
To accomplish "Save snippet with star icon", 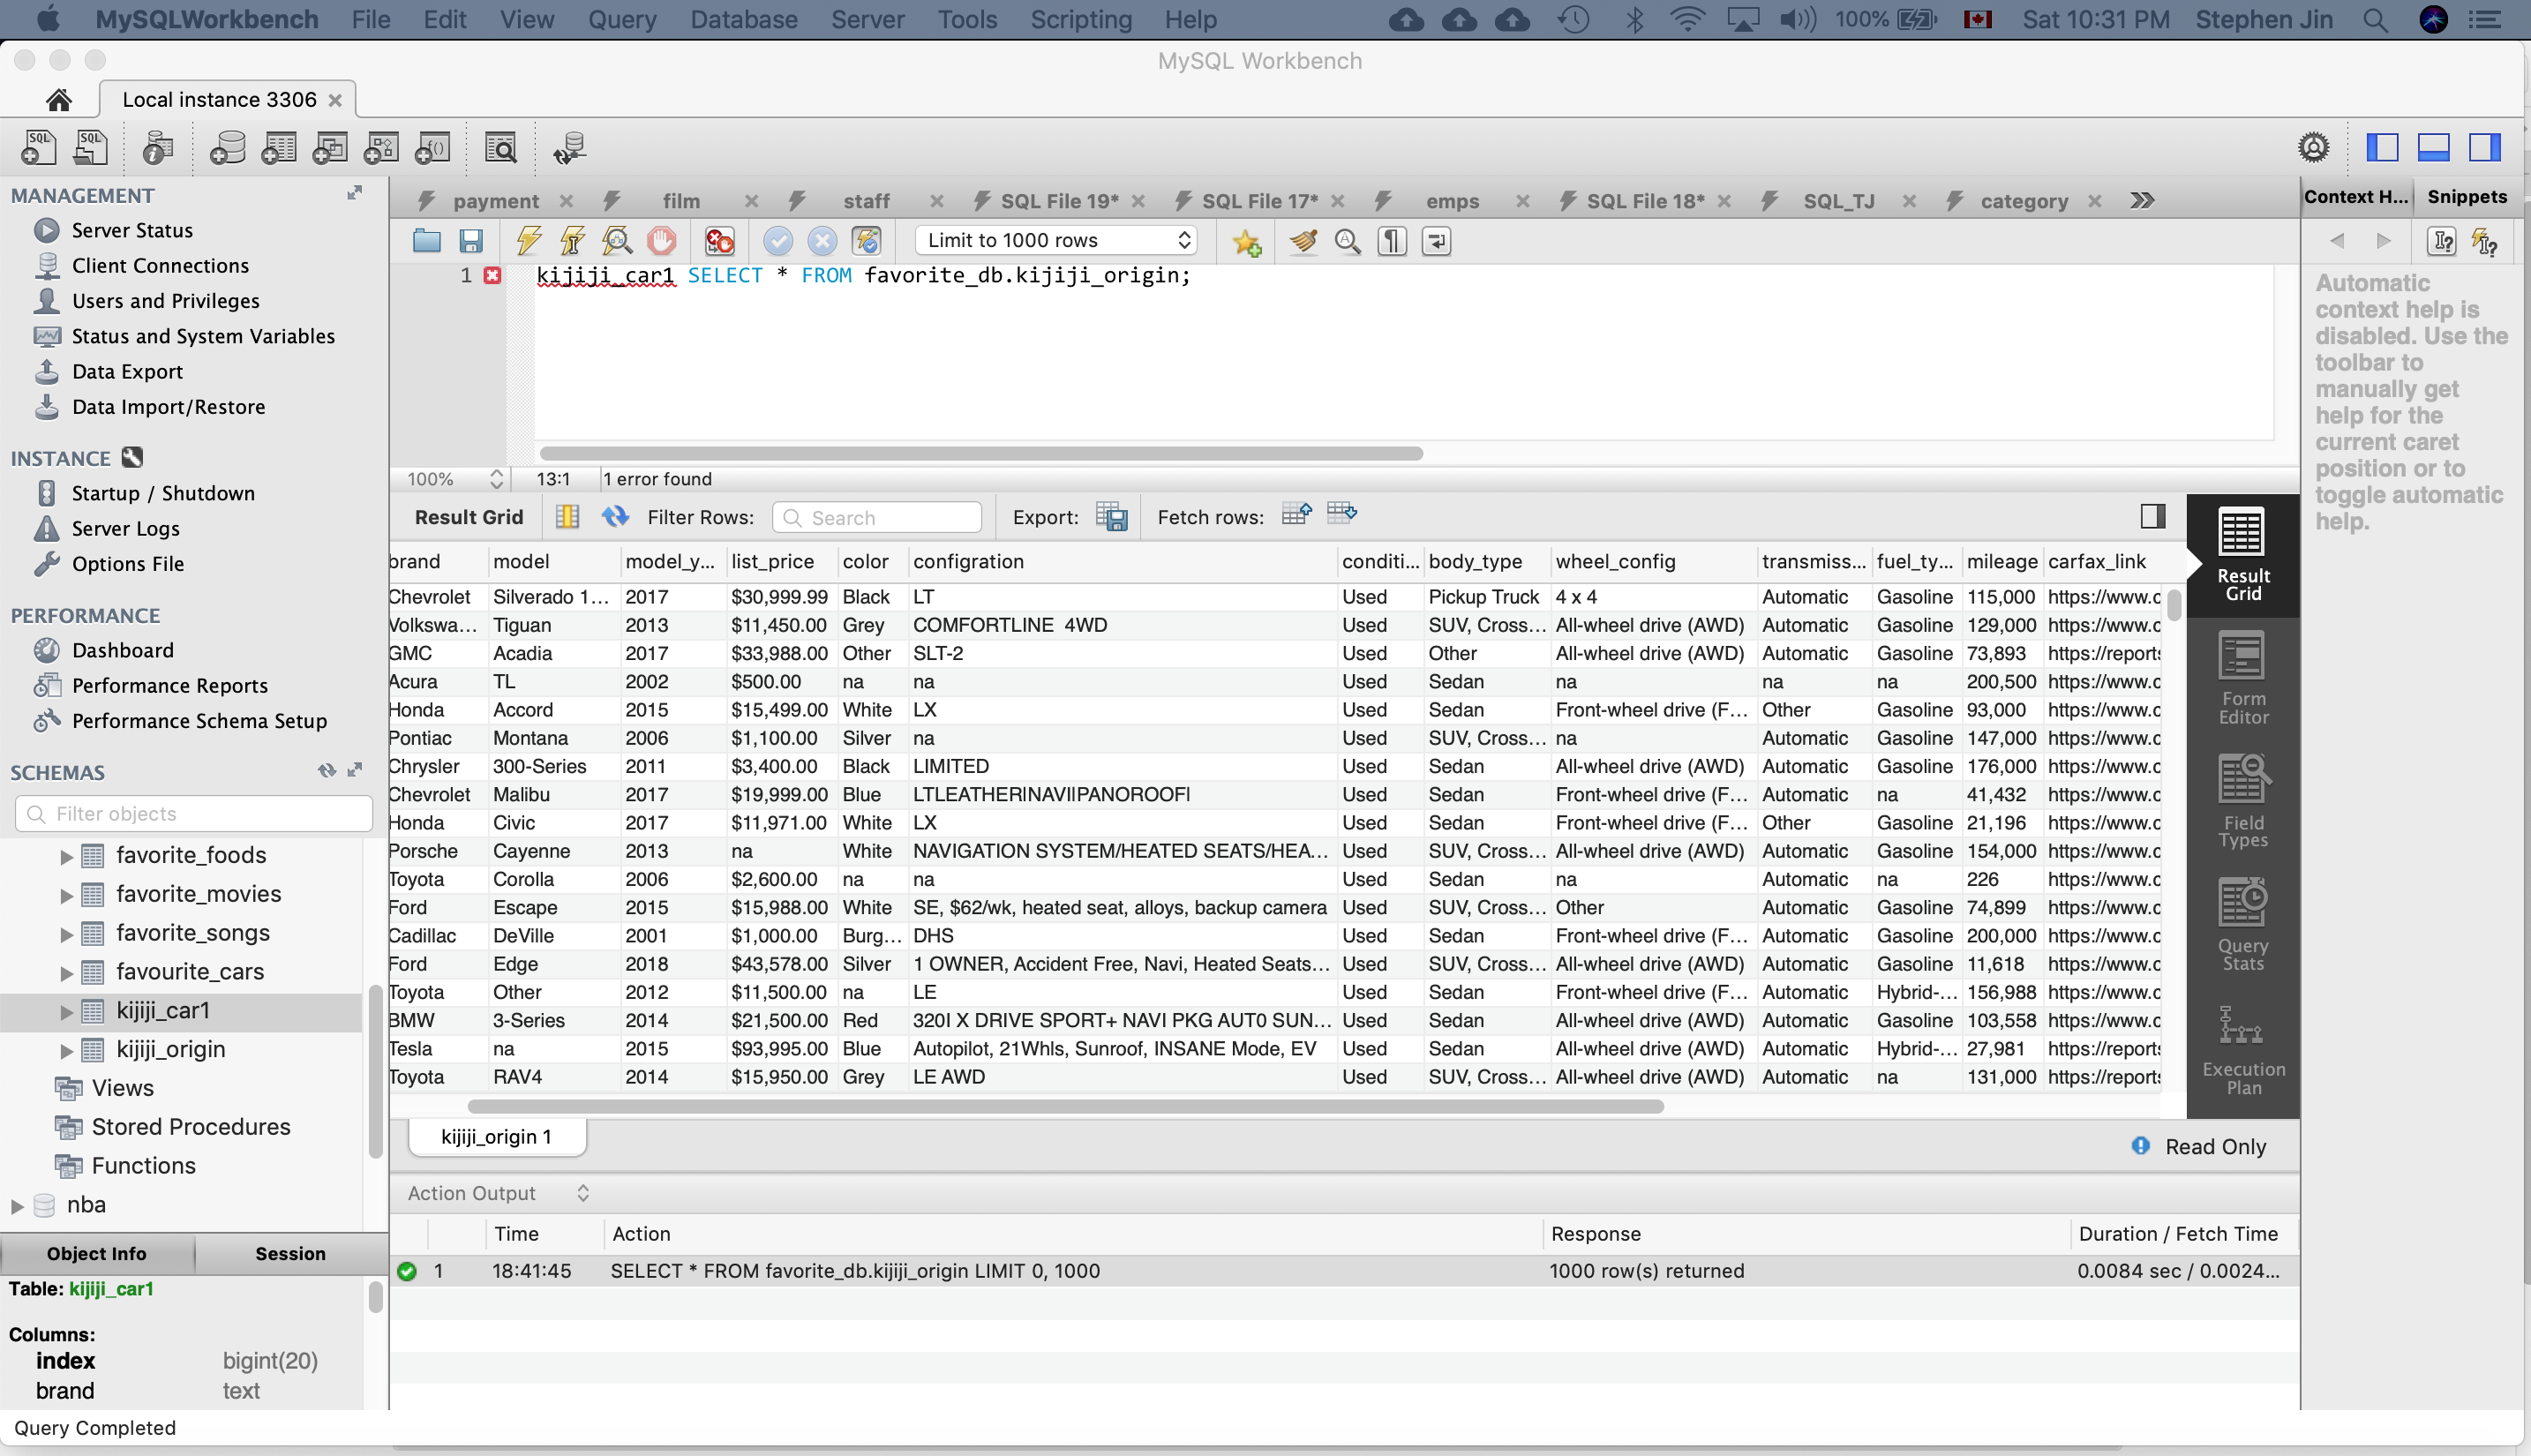I will point(1247,241).
